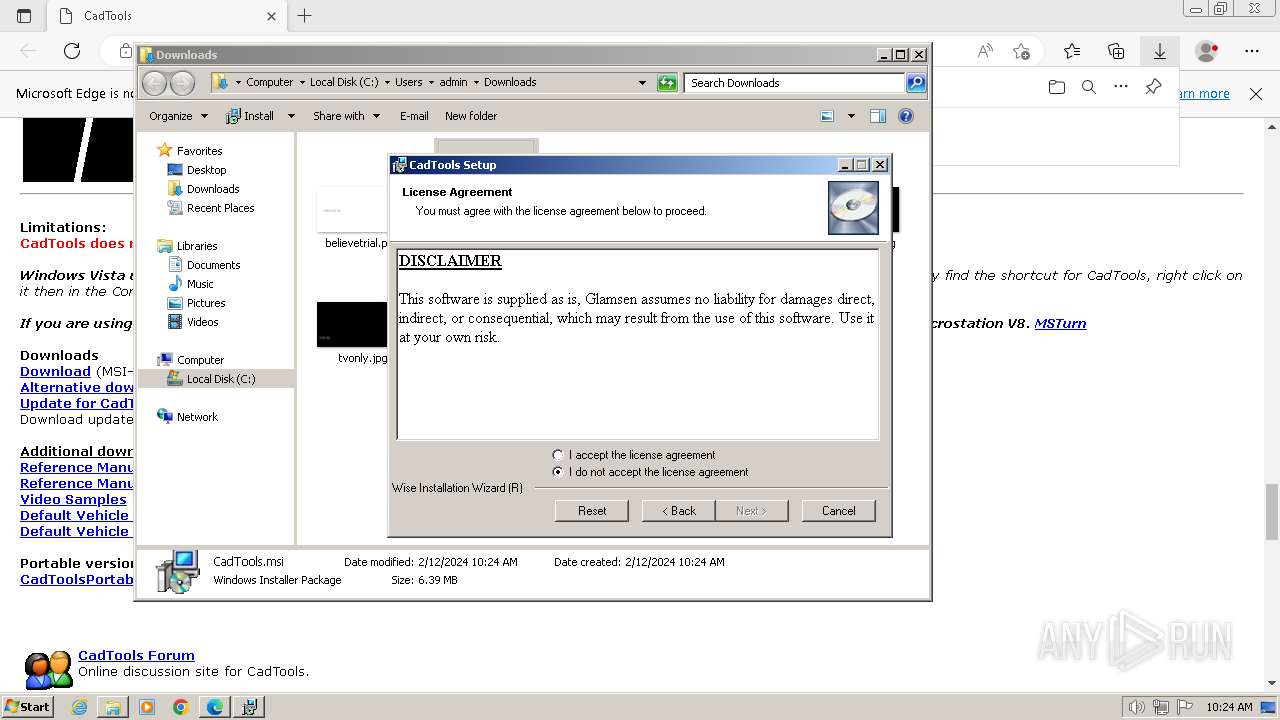Click Local Disk (C:) breadcrumb

point(344,83)
